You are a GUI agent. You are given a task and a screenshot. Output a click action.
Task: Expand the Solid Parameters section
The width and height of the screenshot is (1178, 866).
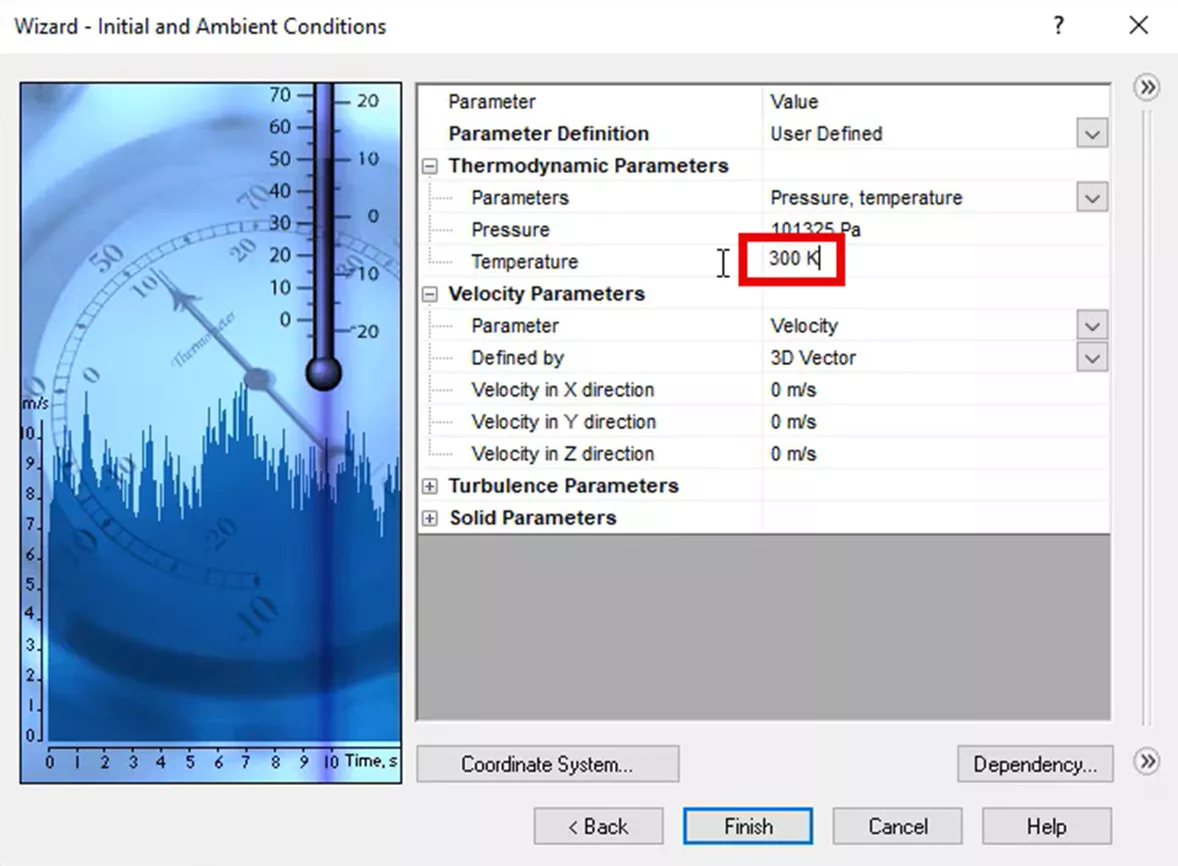click(x=430, y=517)
